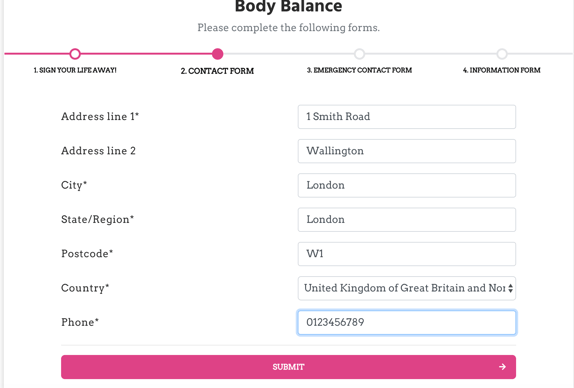
Task: Select the 2. Contact Form step label
Action: click(x=217, y=71)
